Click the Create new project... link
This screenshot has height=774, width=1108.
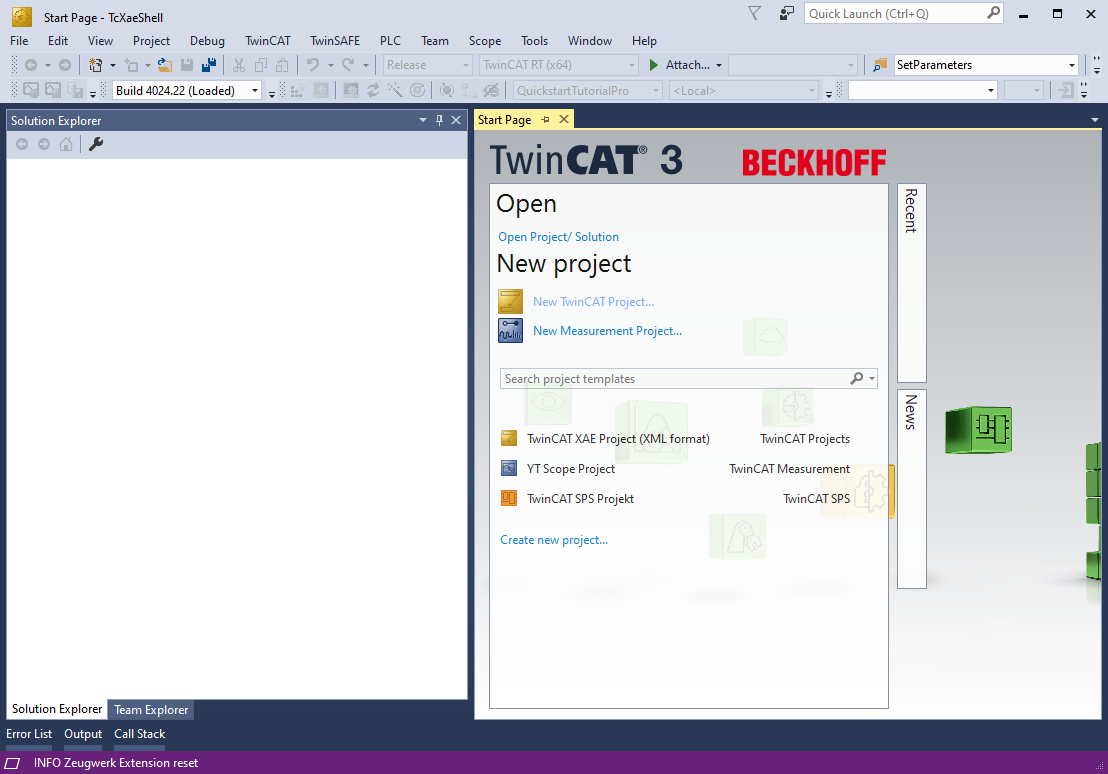pyautogui.click(x=554, y=540)
